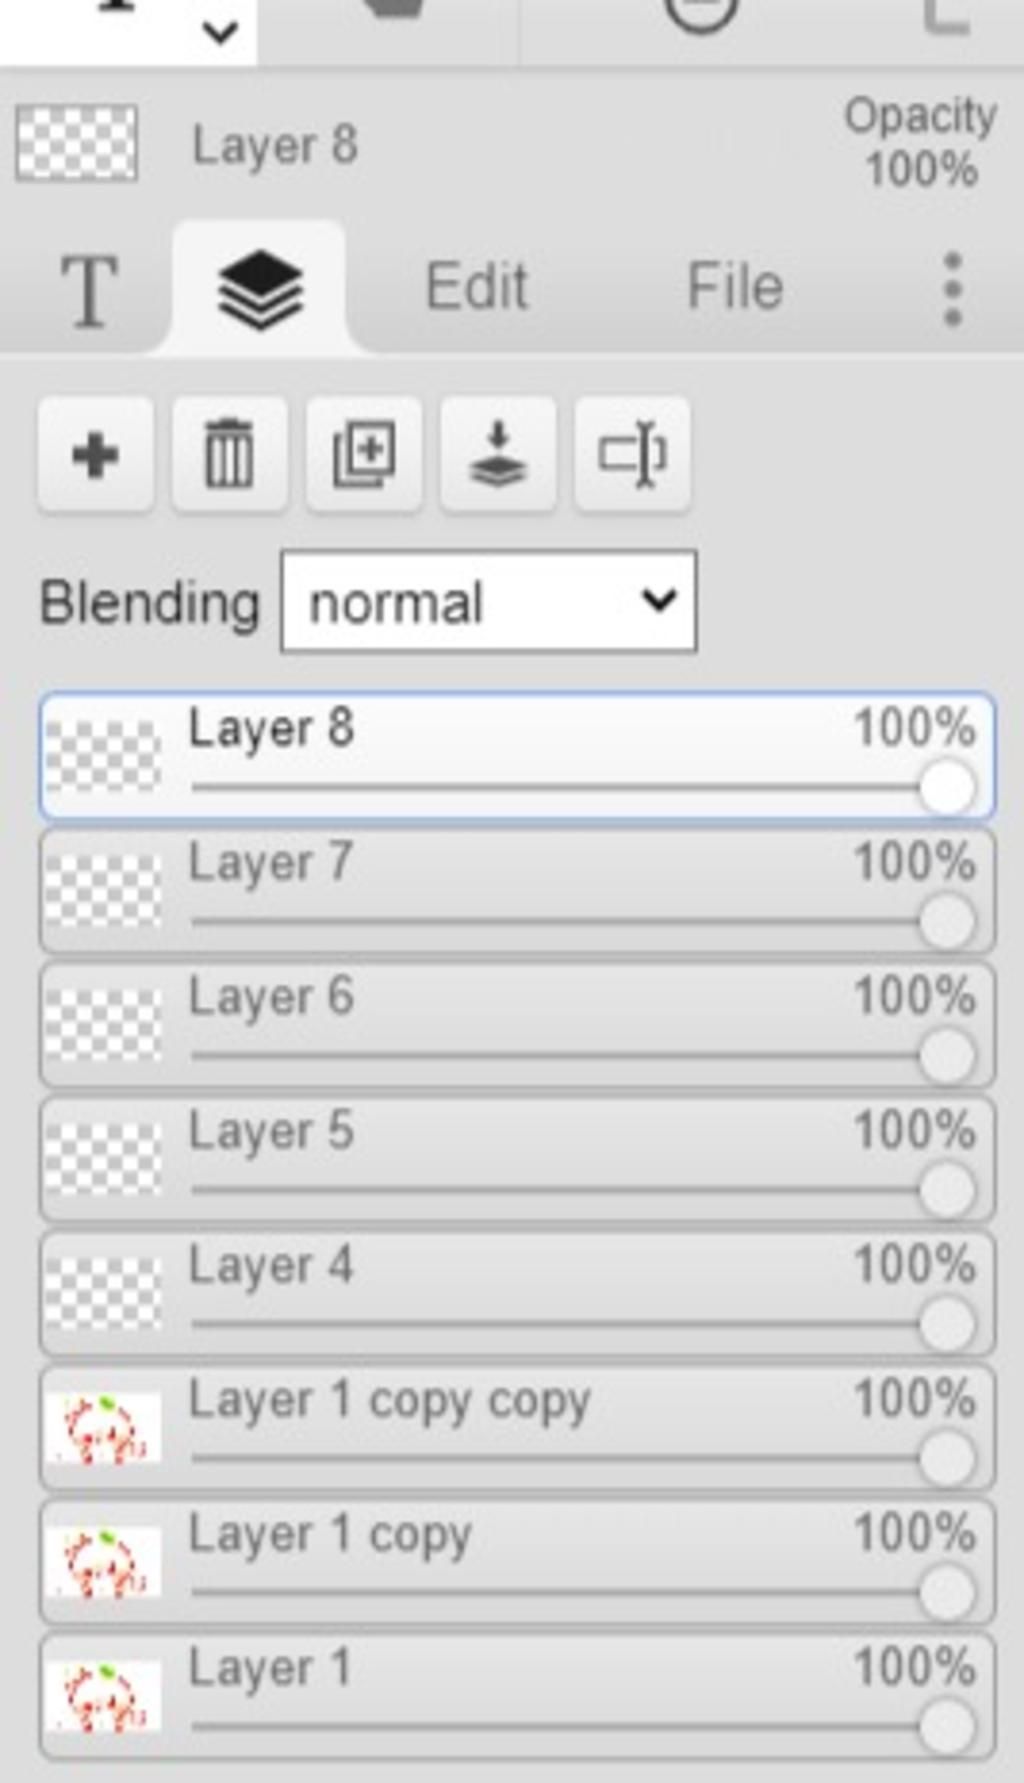1024x1783 pixels.
Task: Open the Layers tab icon
Action: [260, 290]
